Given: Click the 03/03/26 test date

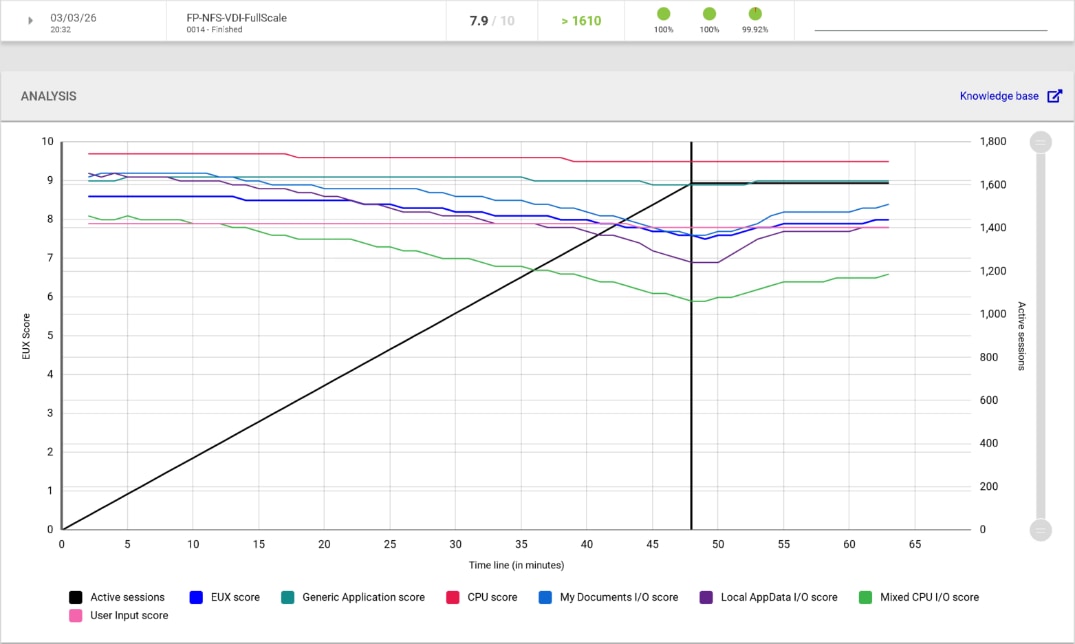Looking at the screenshot, I should click(73, 18).
